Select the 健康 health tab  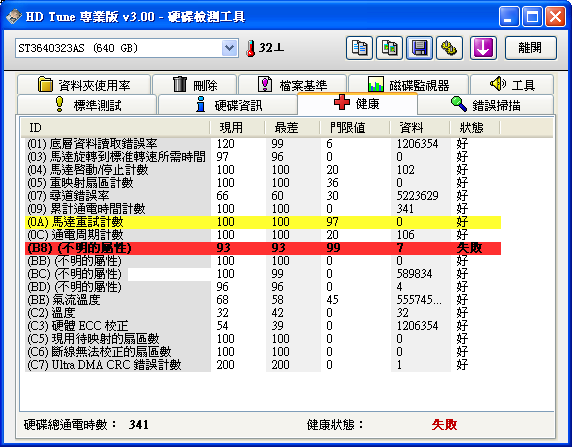click(x=358, y=104)
